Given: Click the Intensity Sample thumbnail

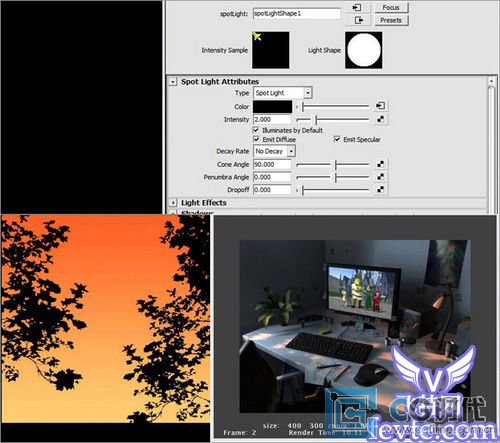Looking at the screenshot, I should [271, 50].
